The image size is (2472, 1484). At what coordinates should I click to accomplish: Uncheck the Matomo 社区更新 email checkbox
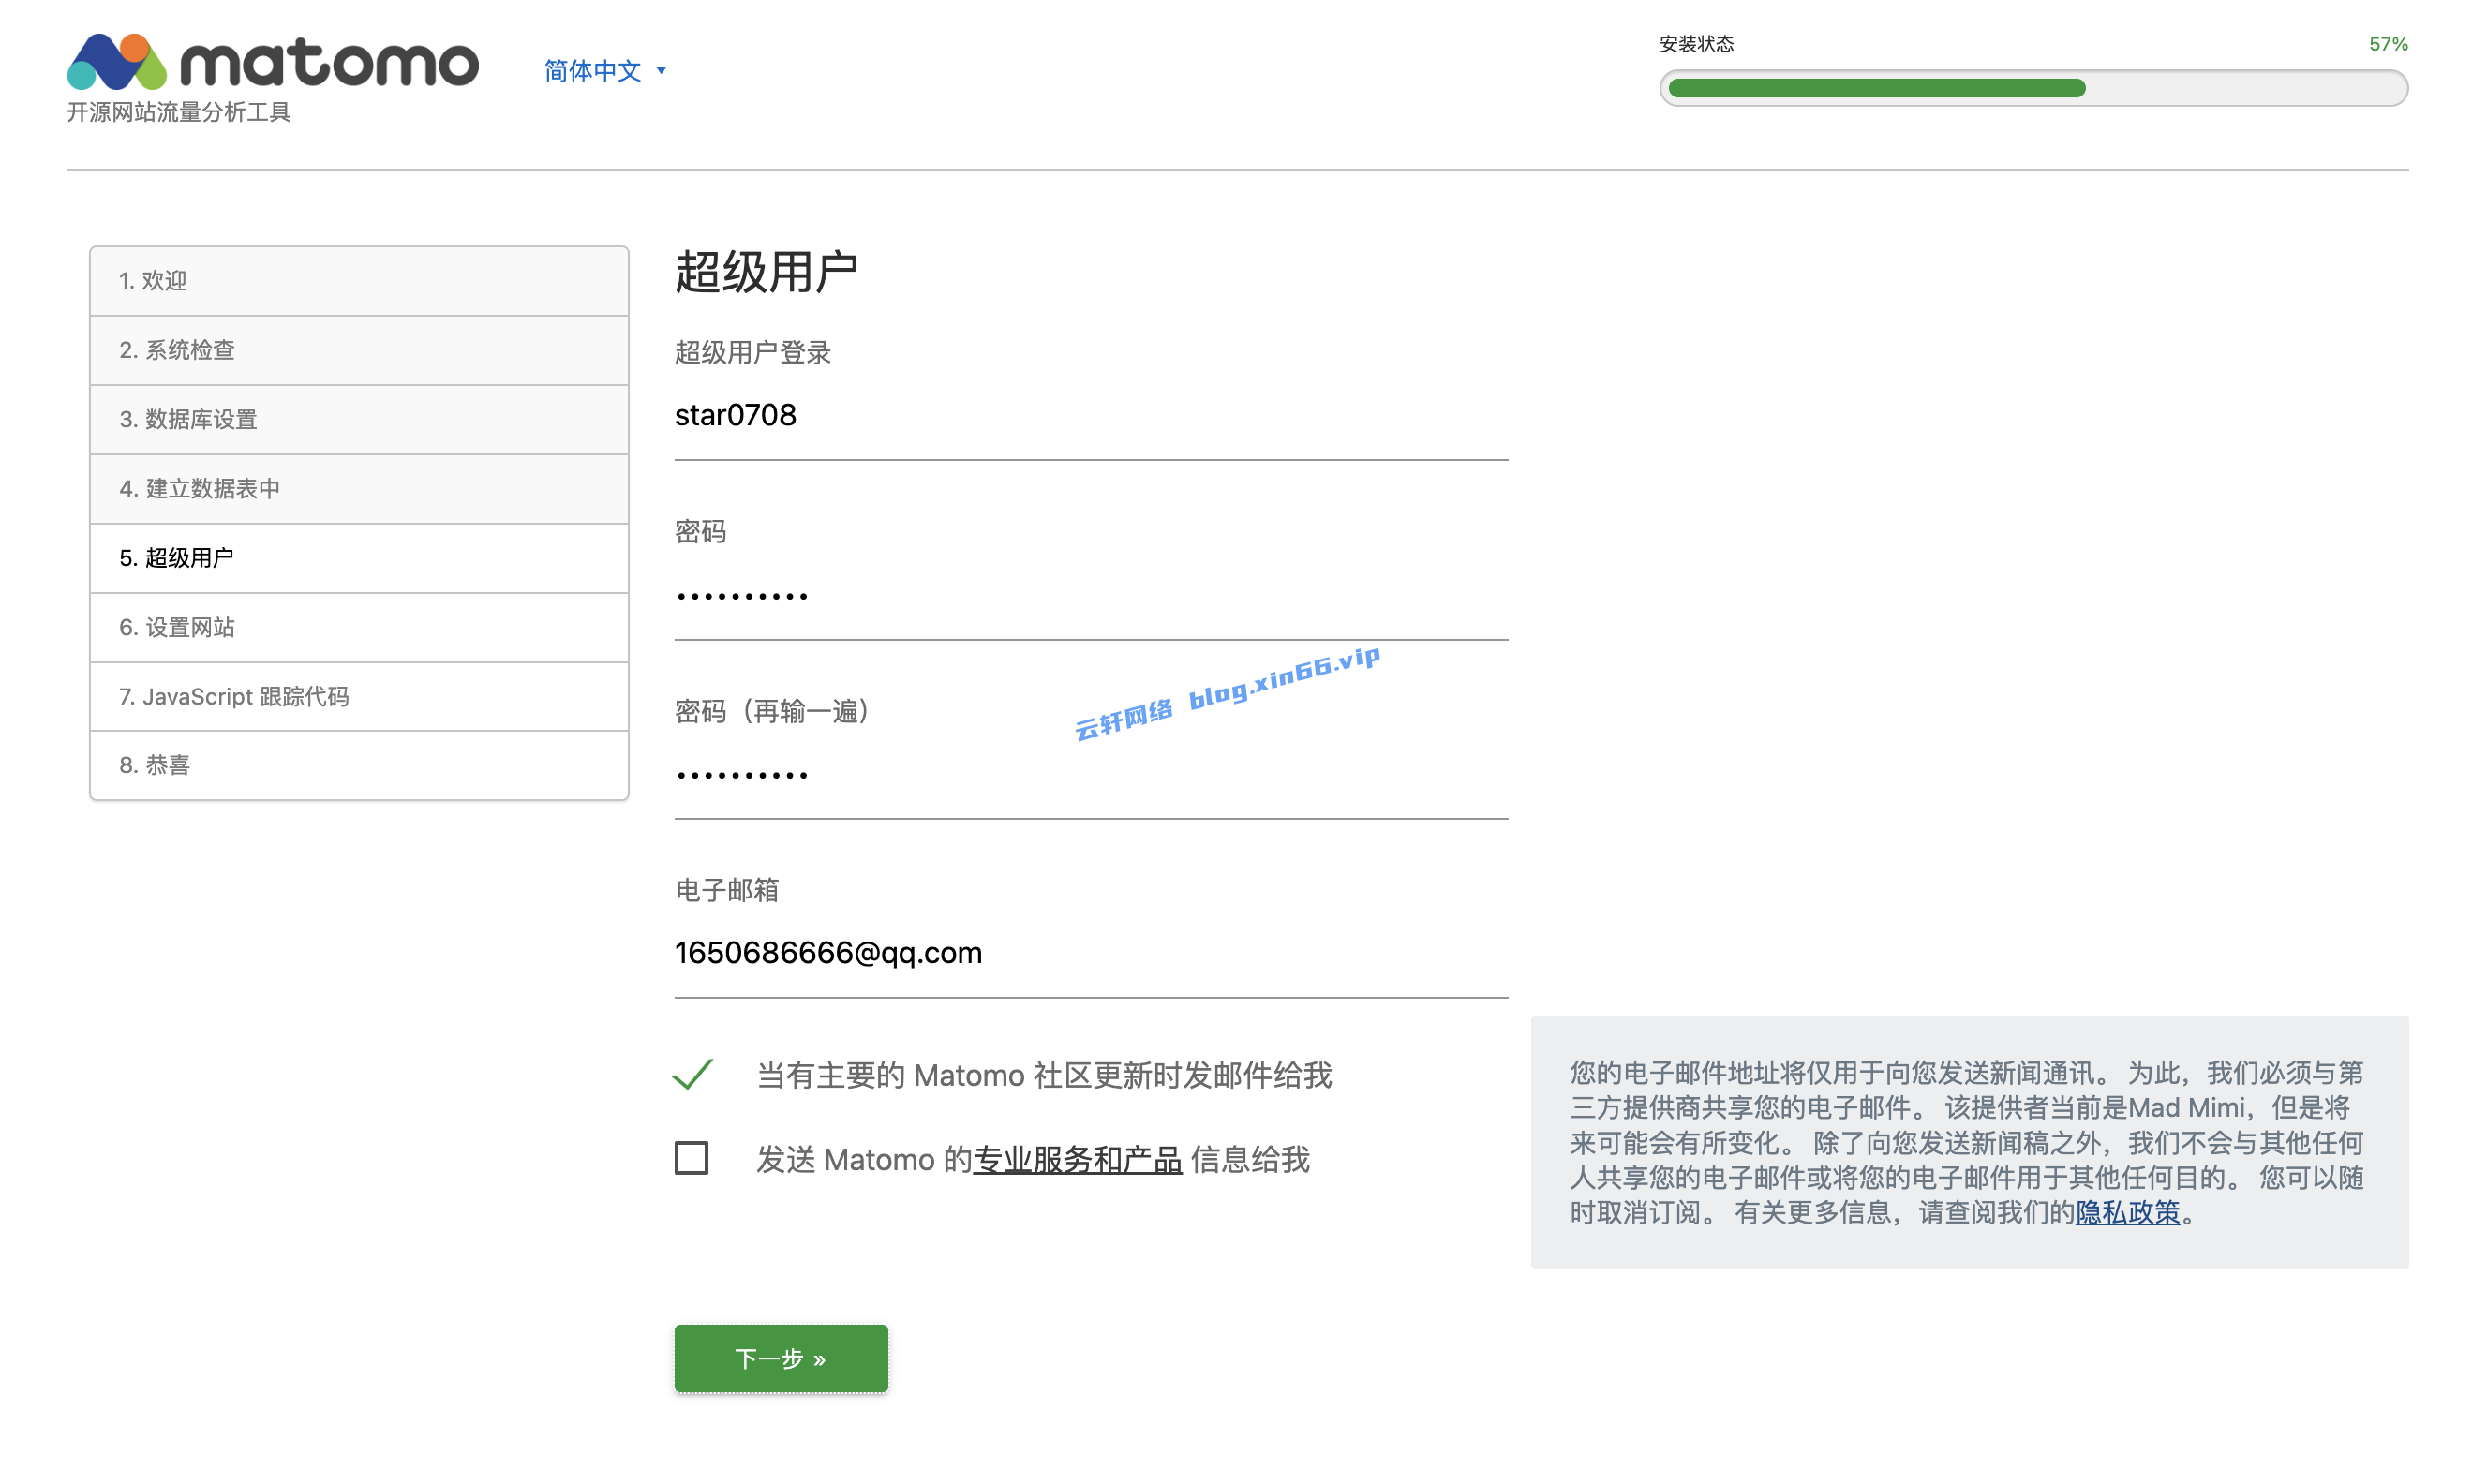[x=692, y=1074]
